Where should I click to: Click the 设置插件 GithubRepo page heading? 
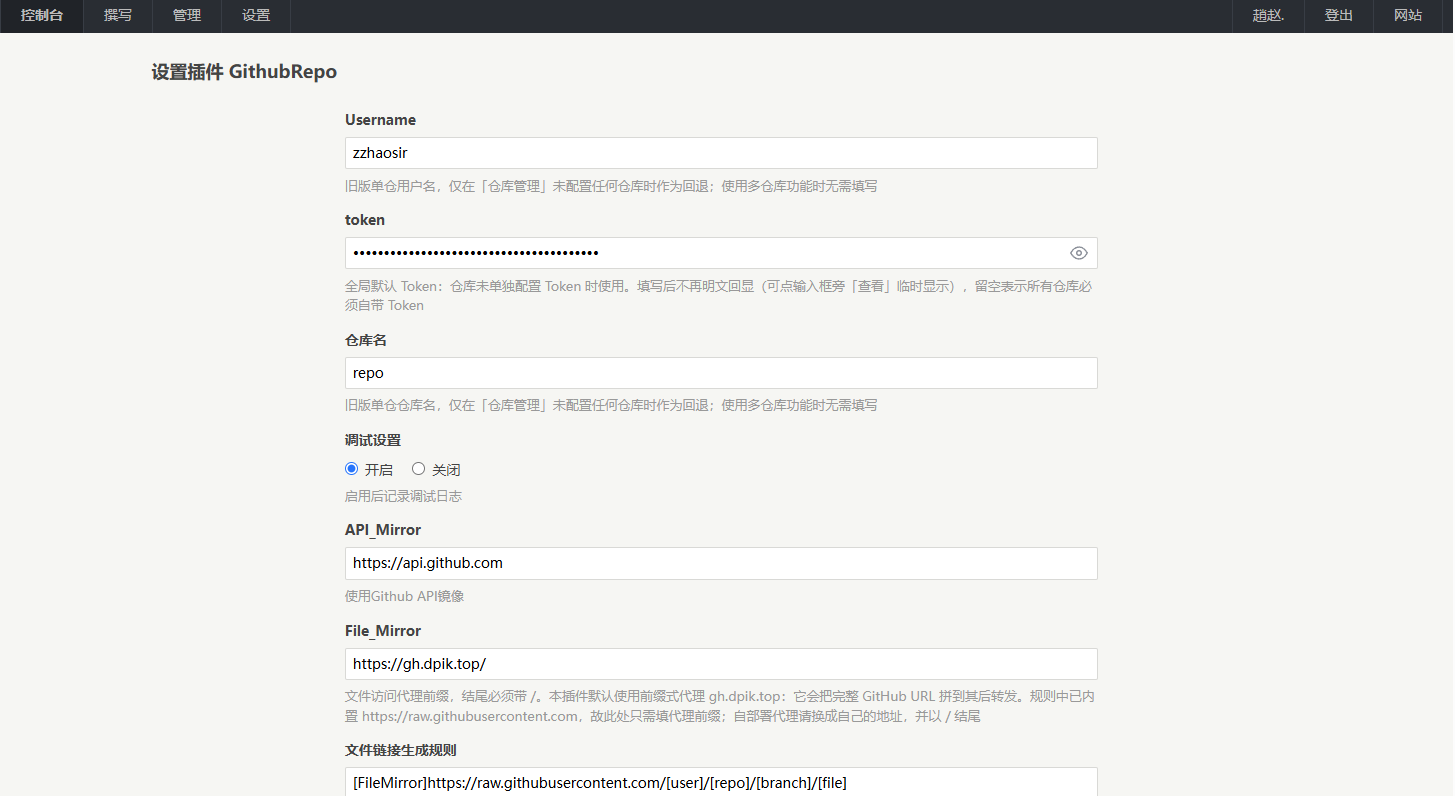244,72
